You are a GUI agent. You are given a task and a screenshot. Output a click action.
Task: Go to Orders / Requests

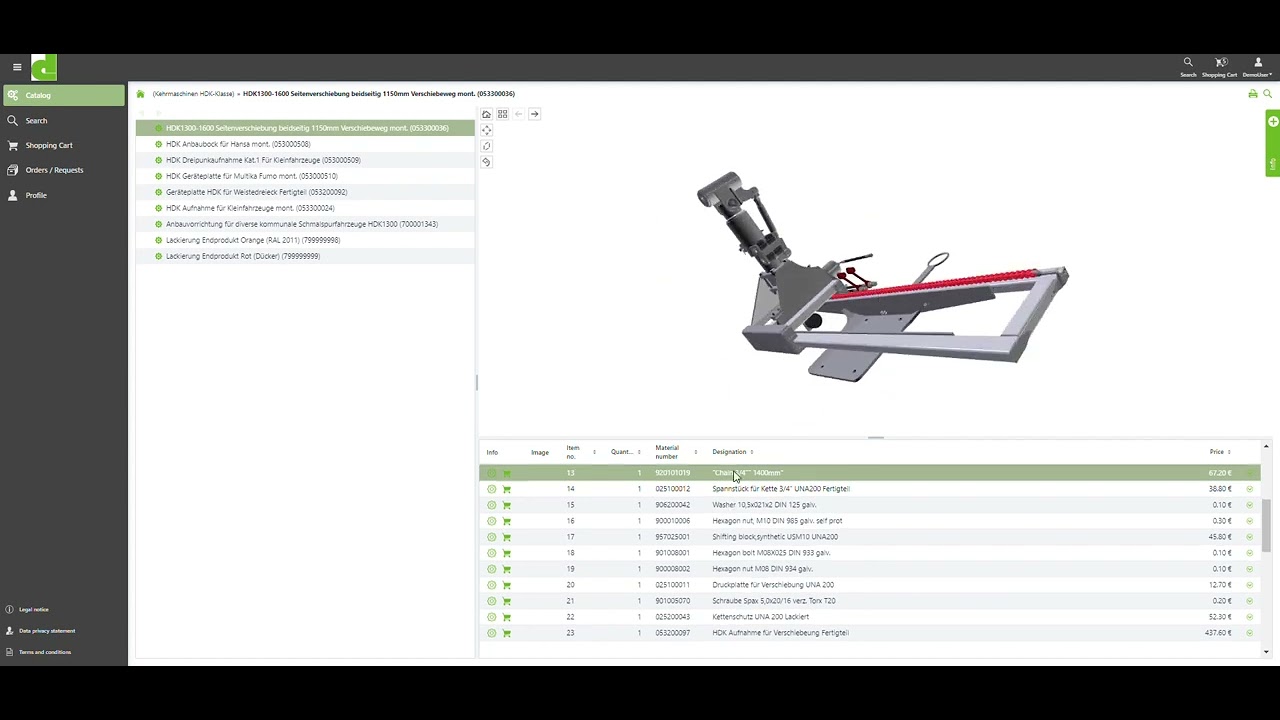point(64,170)
